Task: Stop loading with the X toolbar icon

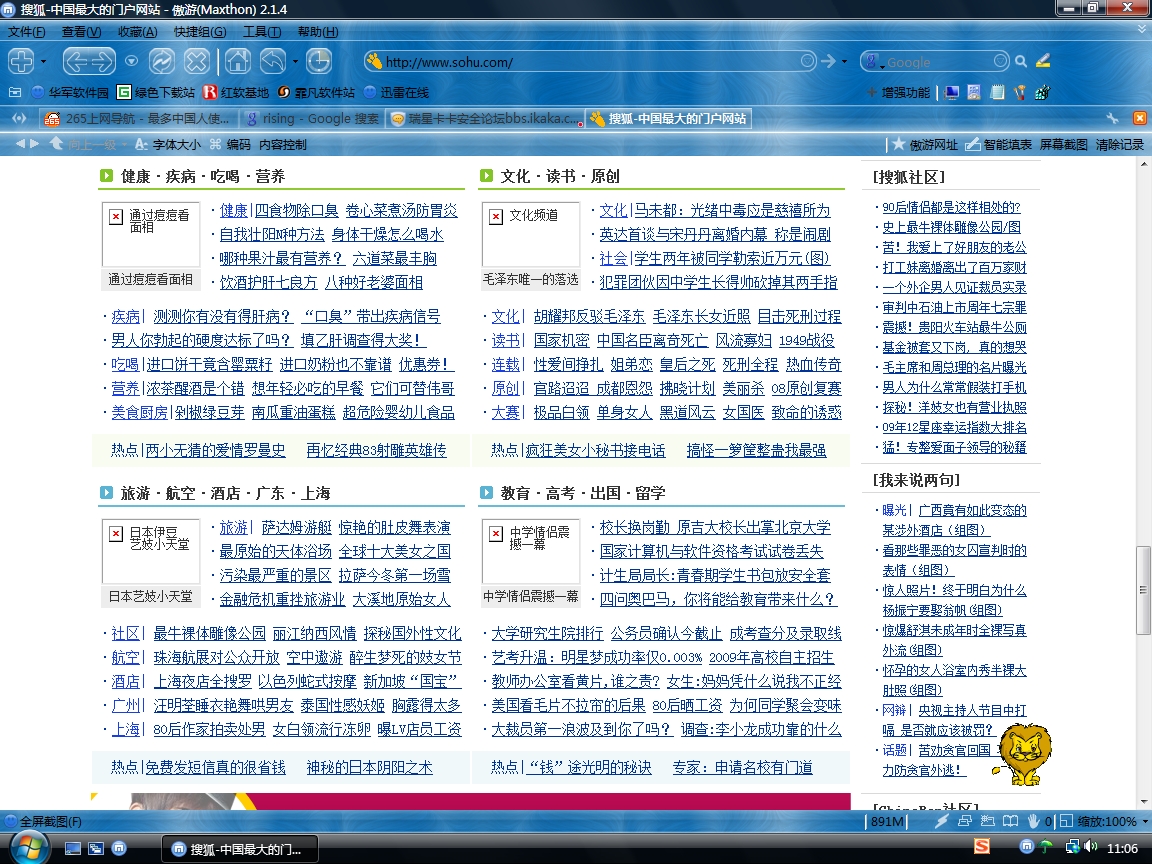Action: click(196, 61)
